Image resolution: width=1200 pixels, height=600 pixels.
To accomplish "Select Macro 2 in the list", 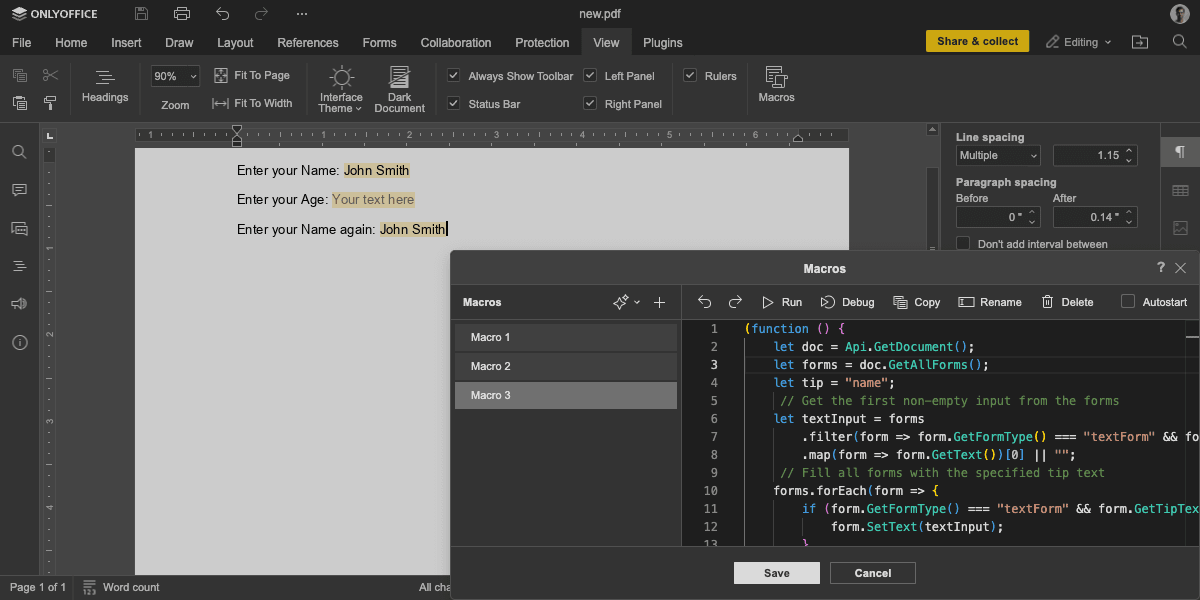I will (x=566, y=366).
